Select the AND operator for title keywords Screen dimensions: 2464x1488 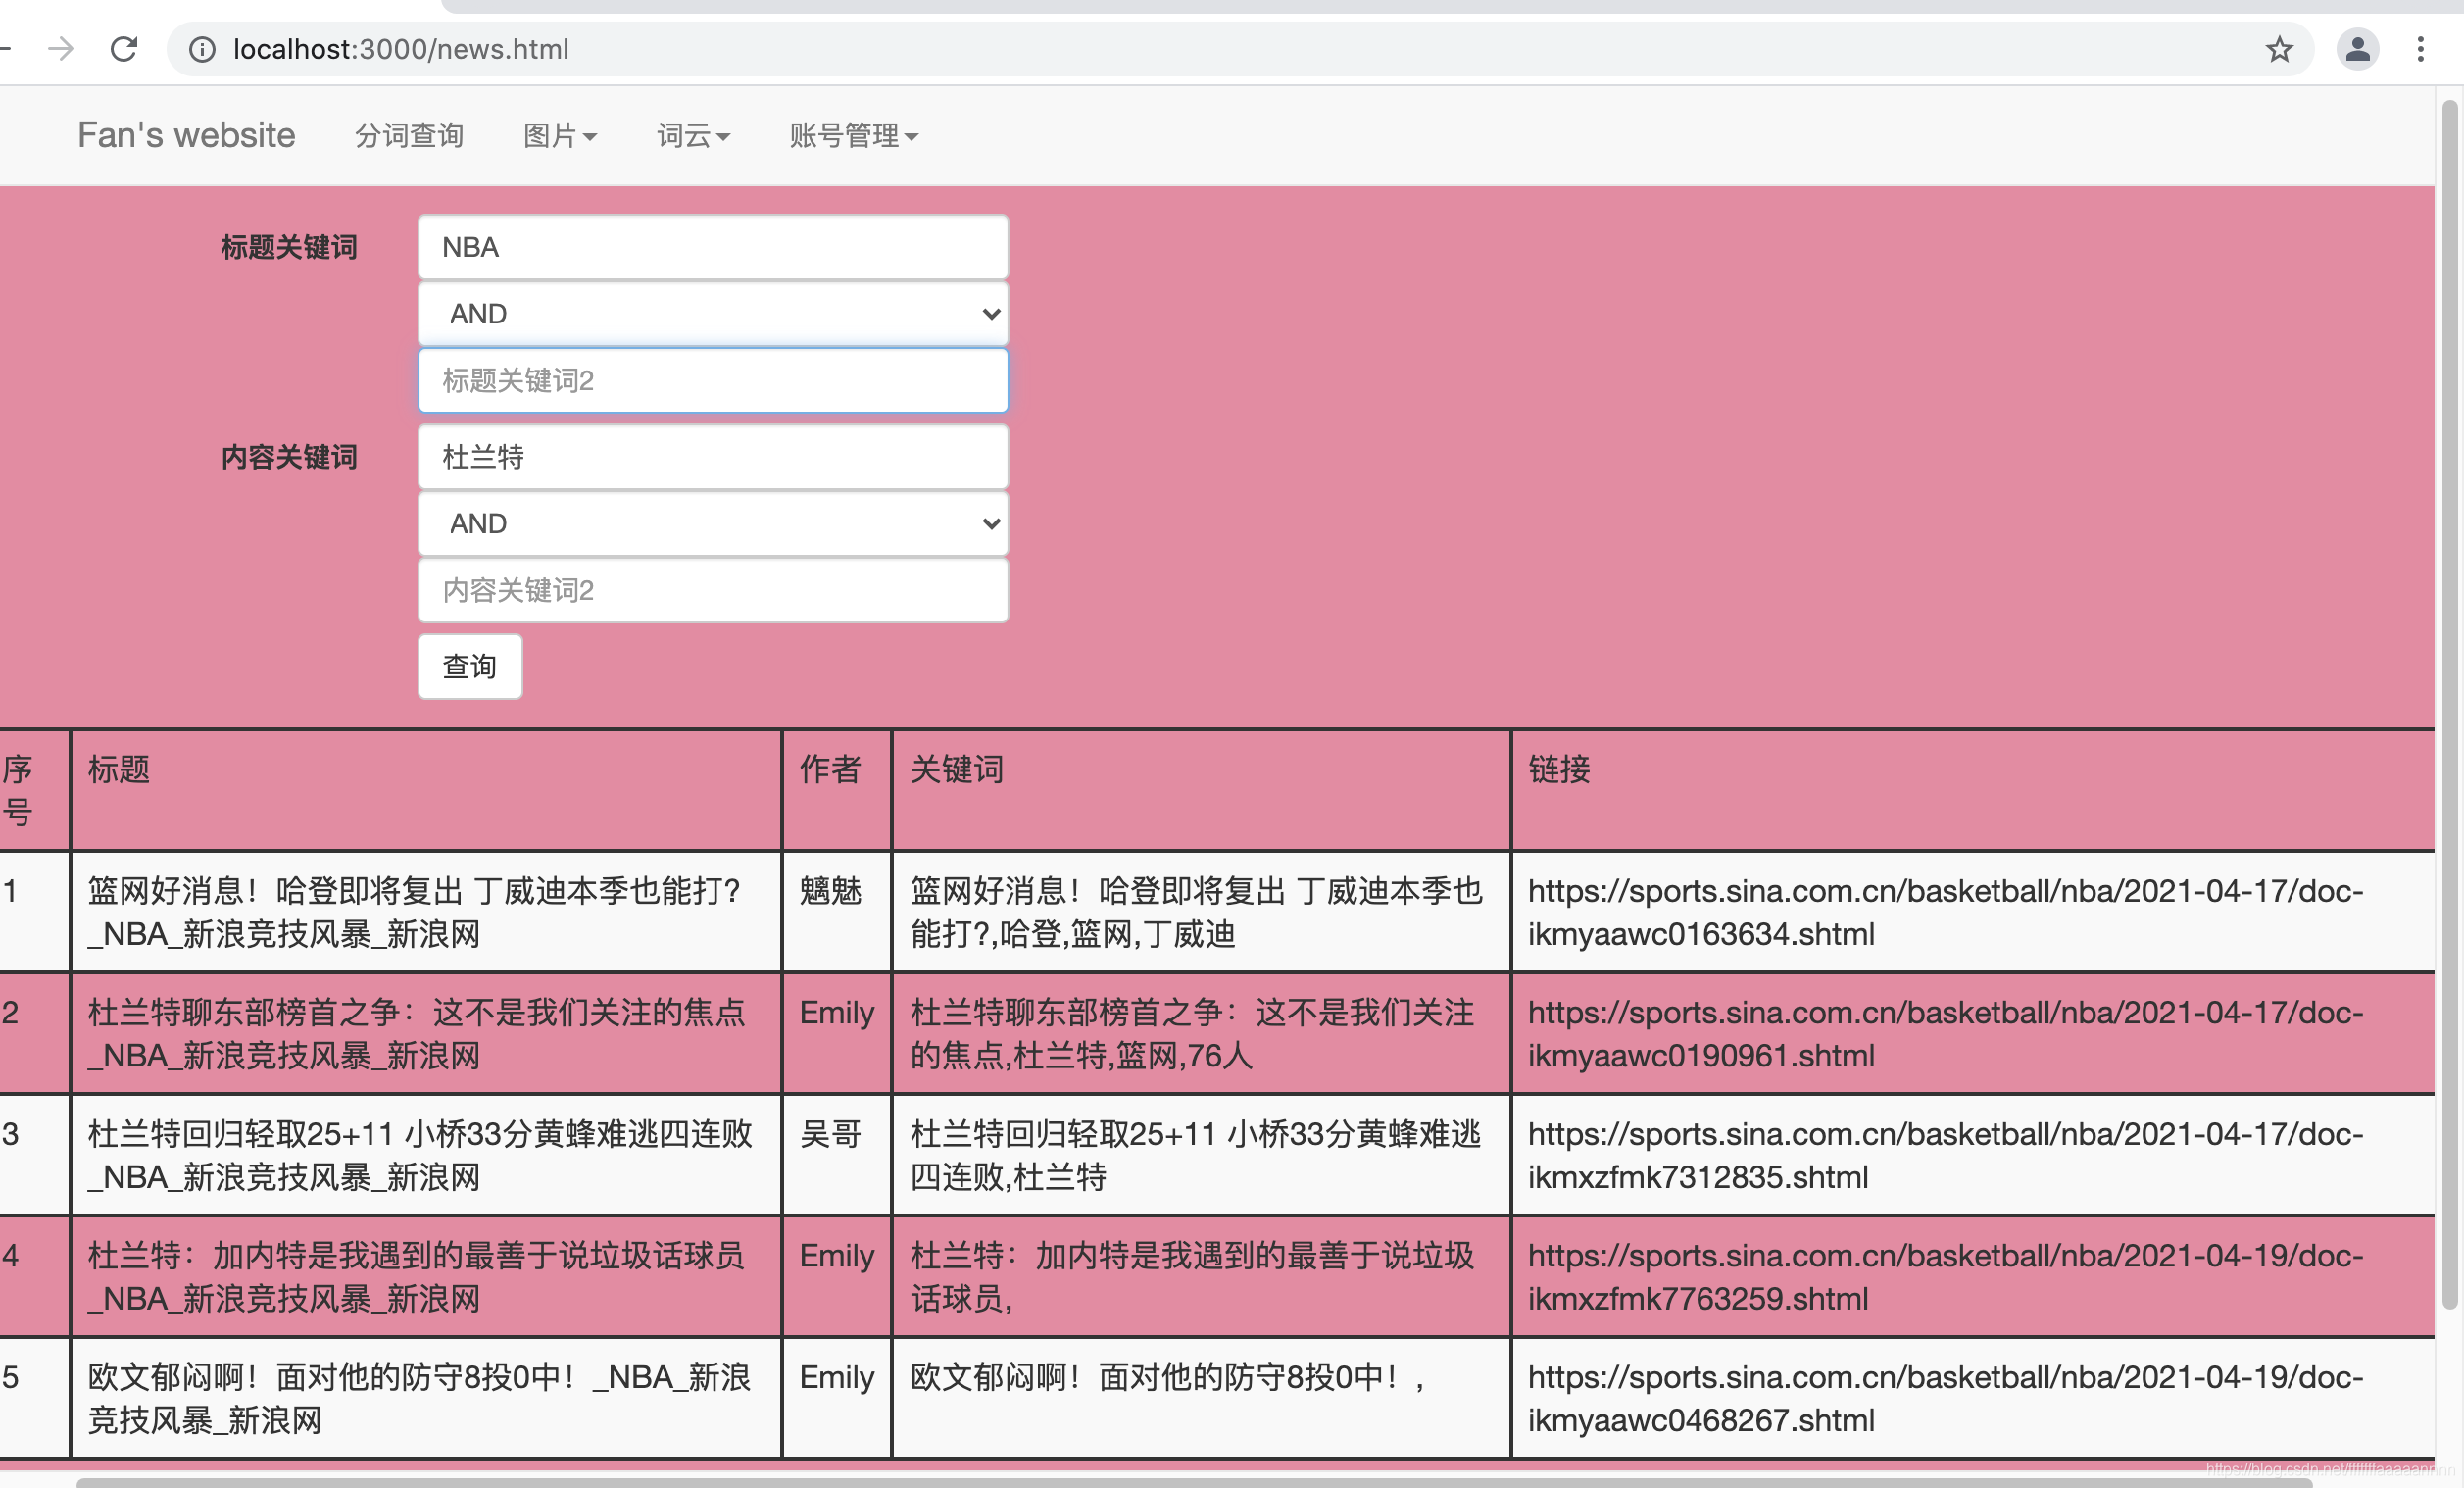coord(713,314)
